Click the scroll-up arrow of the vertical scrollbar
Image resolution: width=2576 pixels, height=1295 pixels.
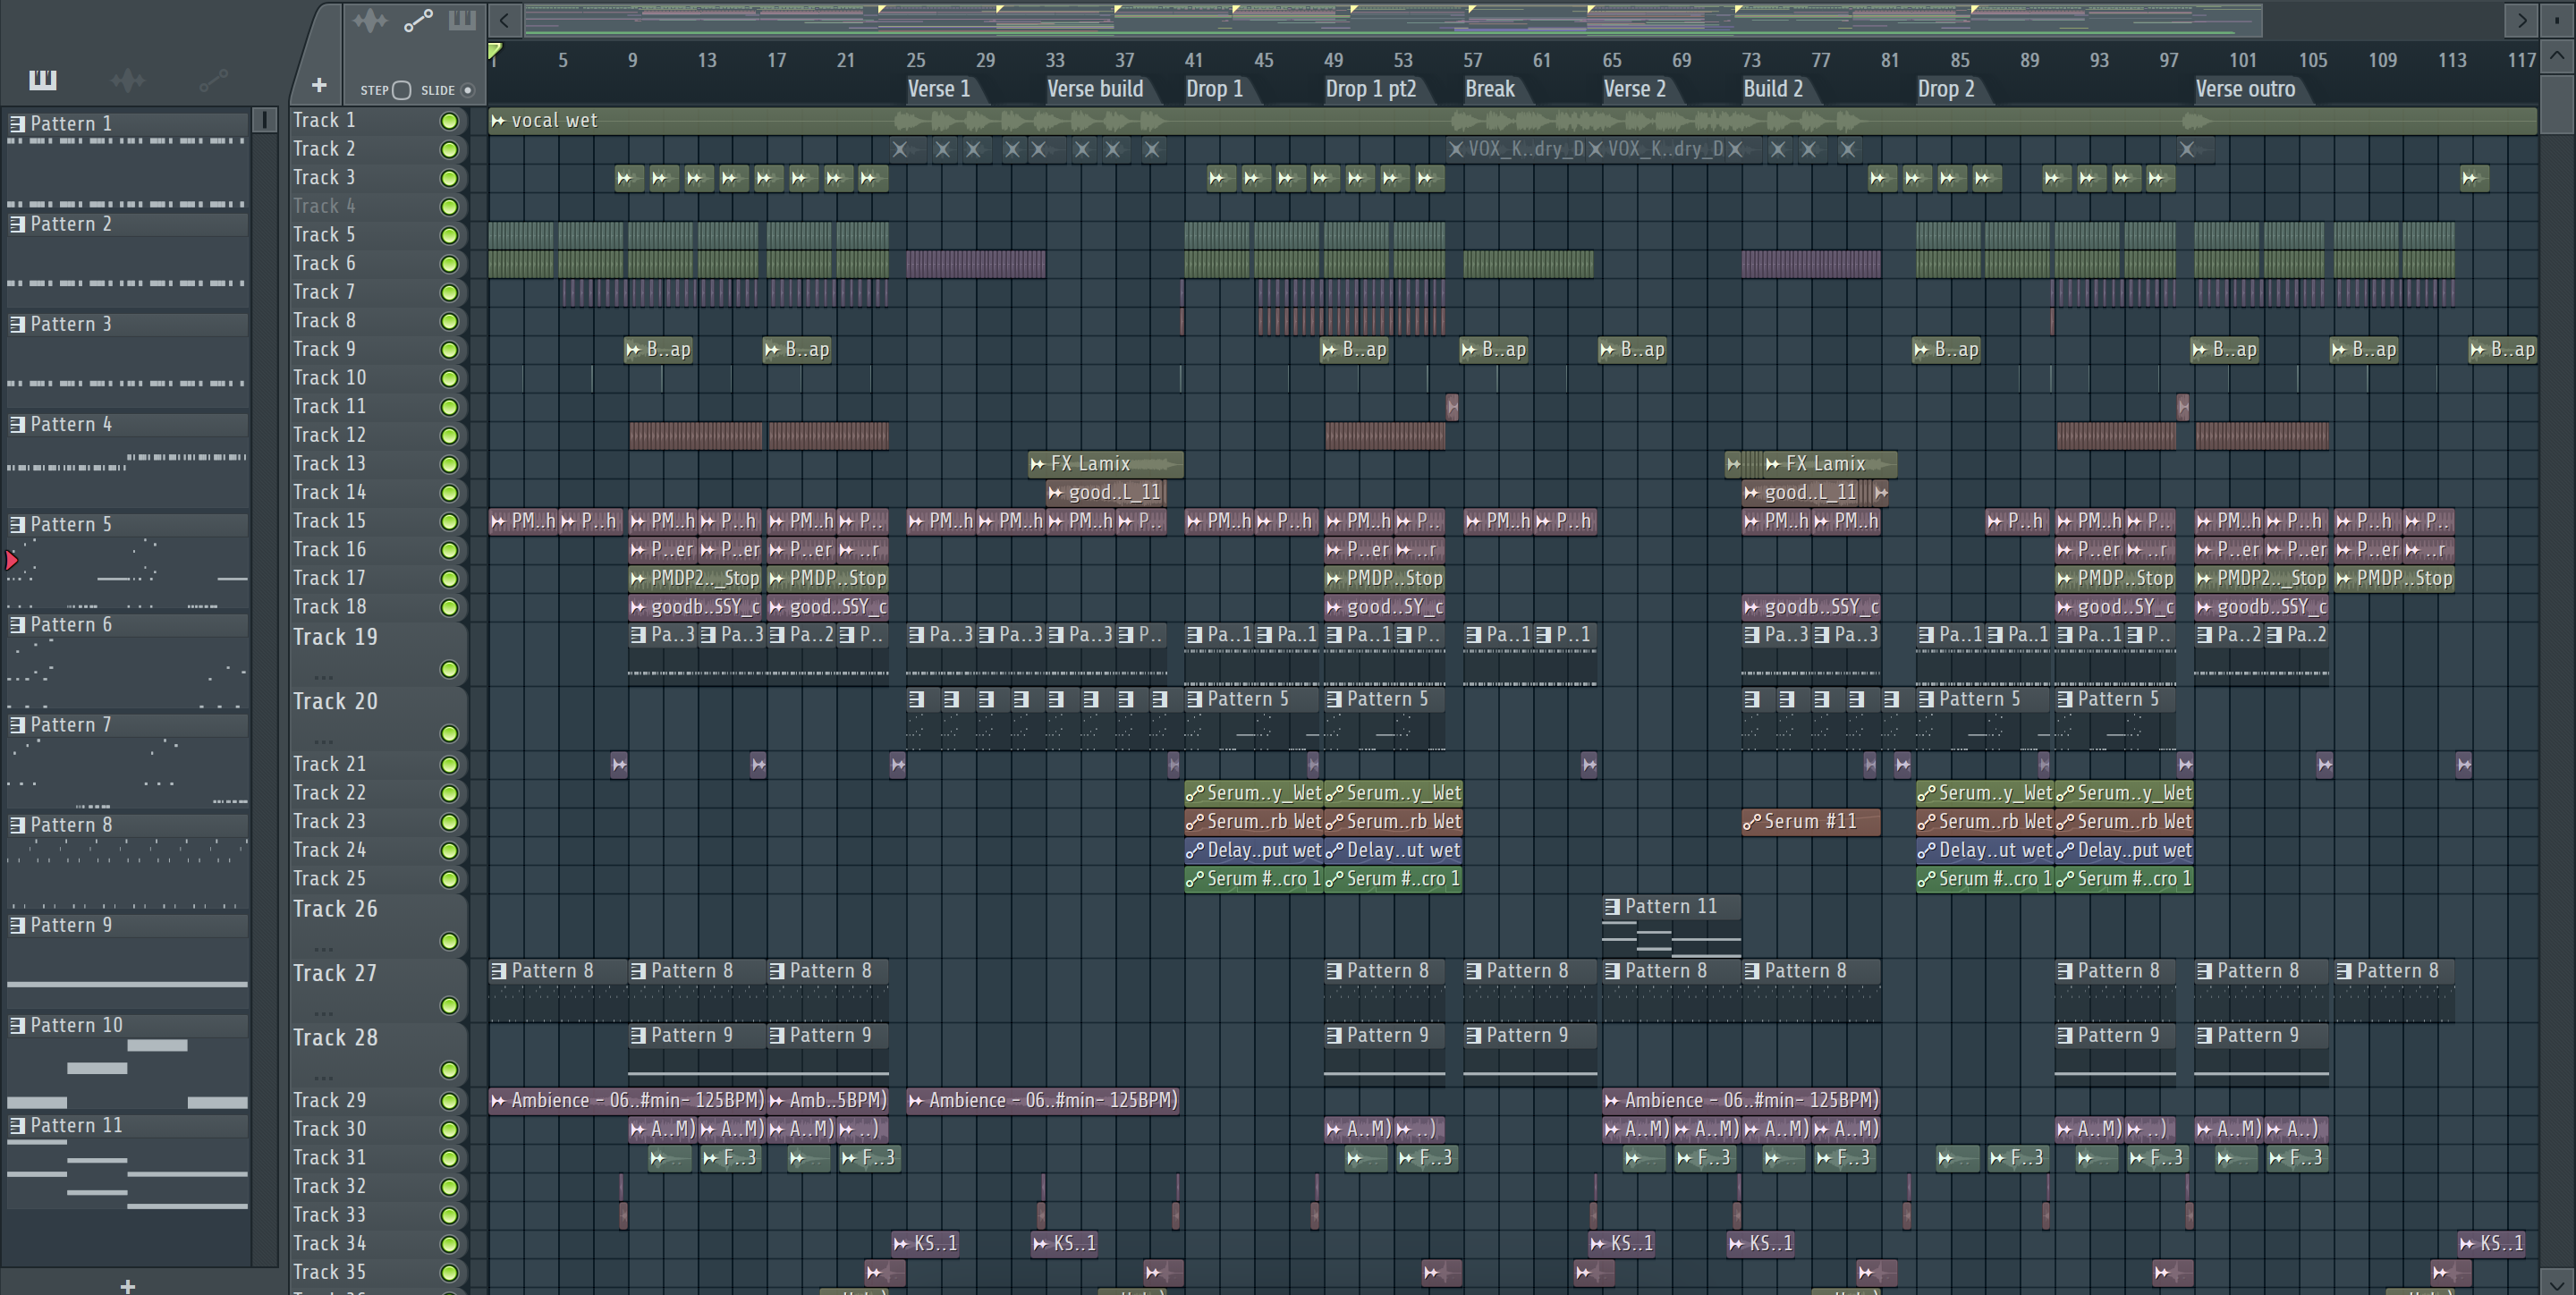coord(2557,57)
